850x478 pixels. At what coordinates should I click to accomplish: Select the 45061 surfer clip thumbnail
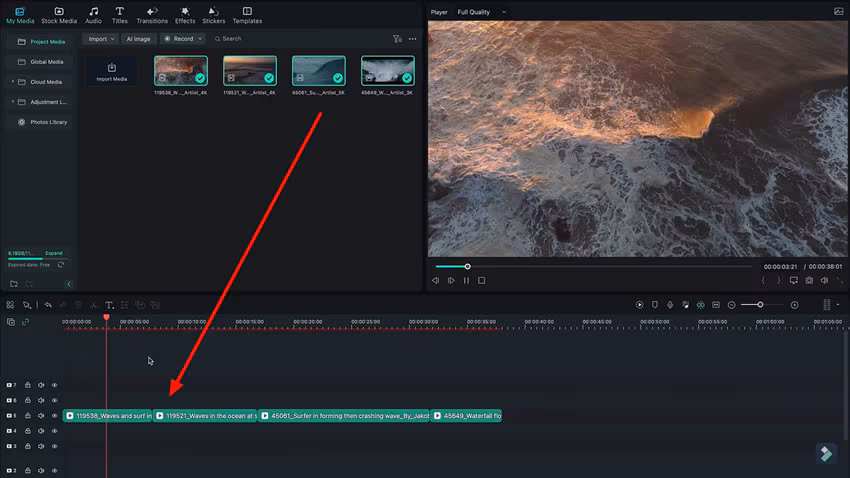319,71
